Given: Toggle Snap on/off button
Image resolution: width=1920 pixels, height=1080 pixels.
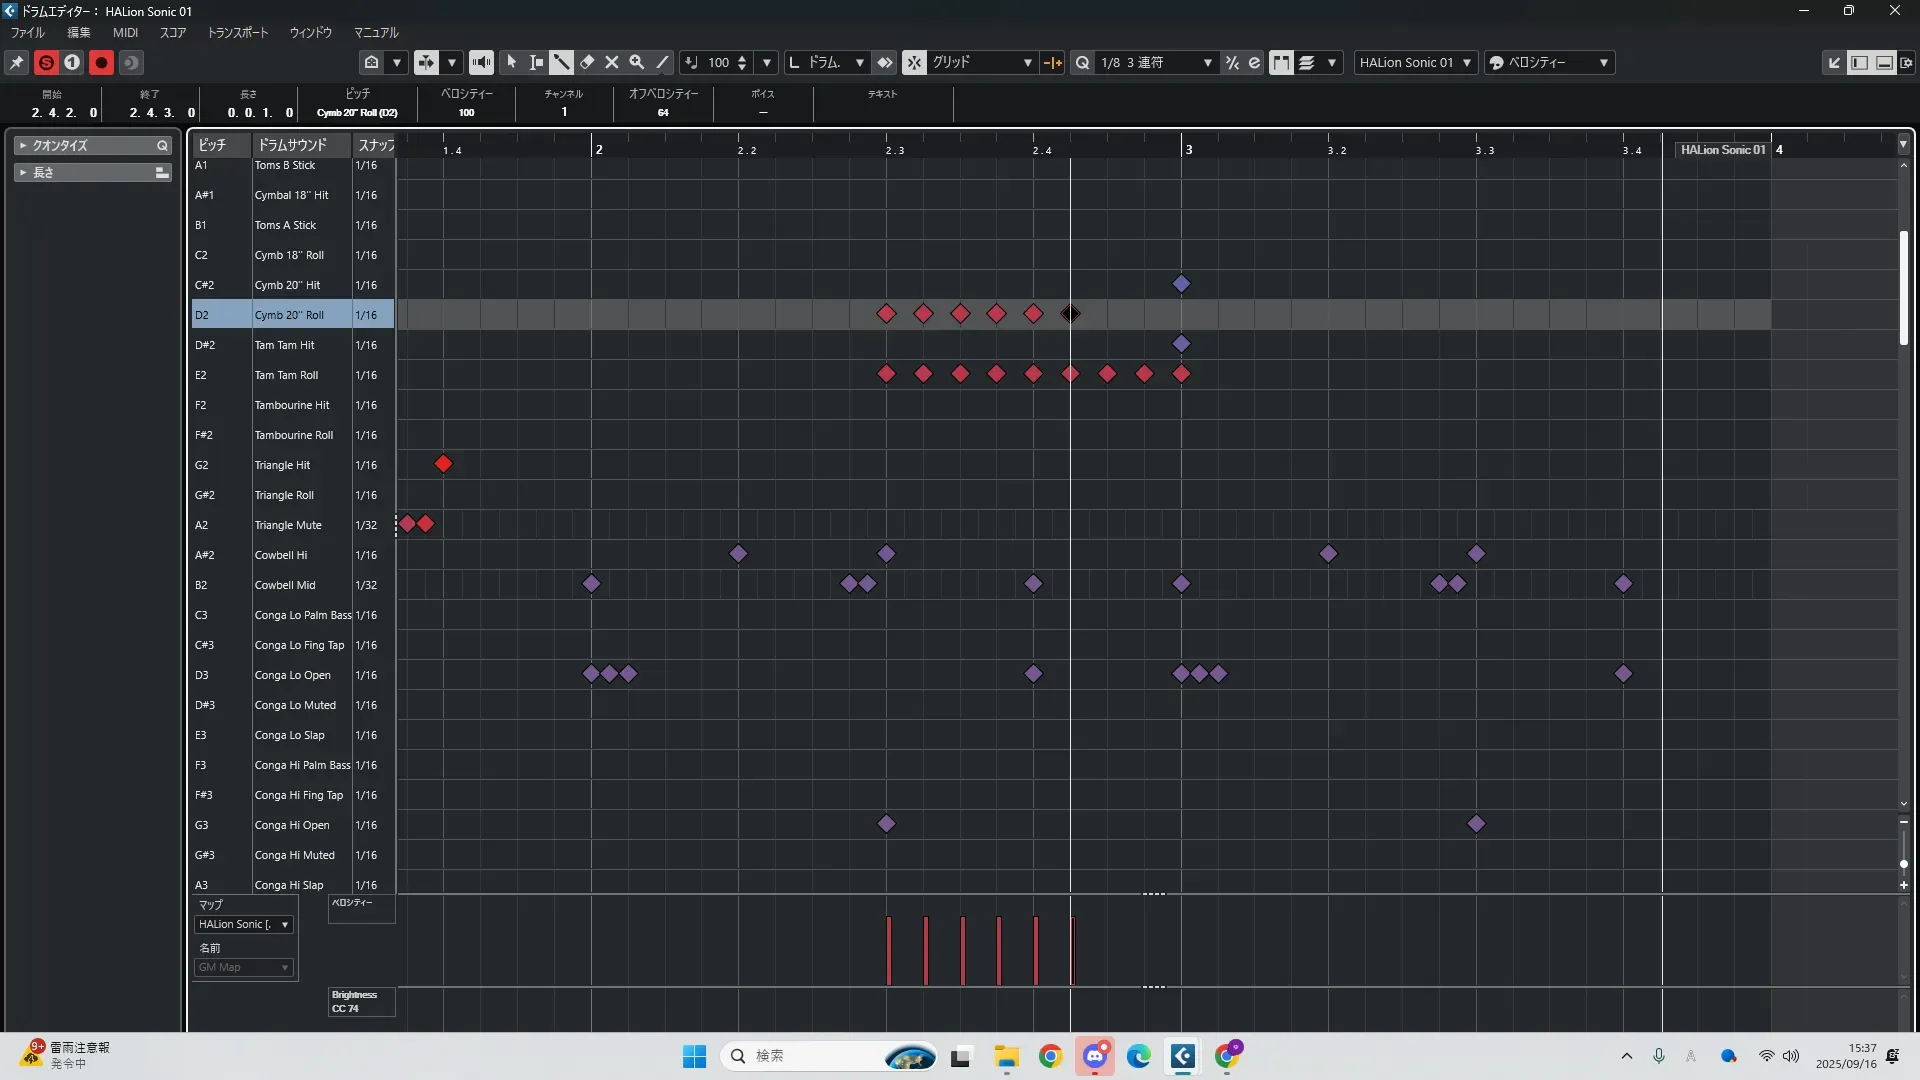Looking at the screenshot, I should coord(914,62).
